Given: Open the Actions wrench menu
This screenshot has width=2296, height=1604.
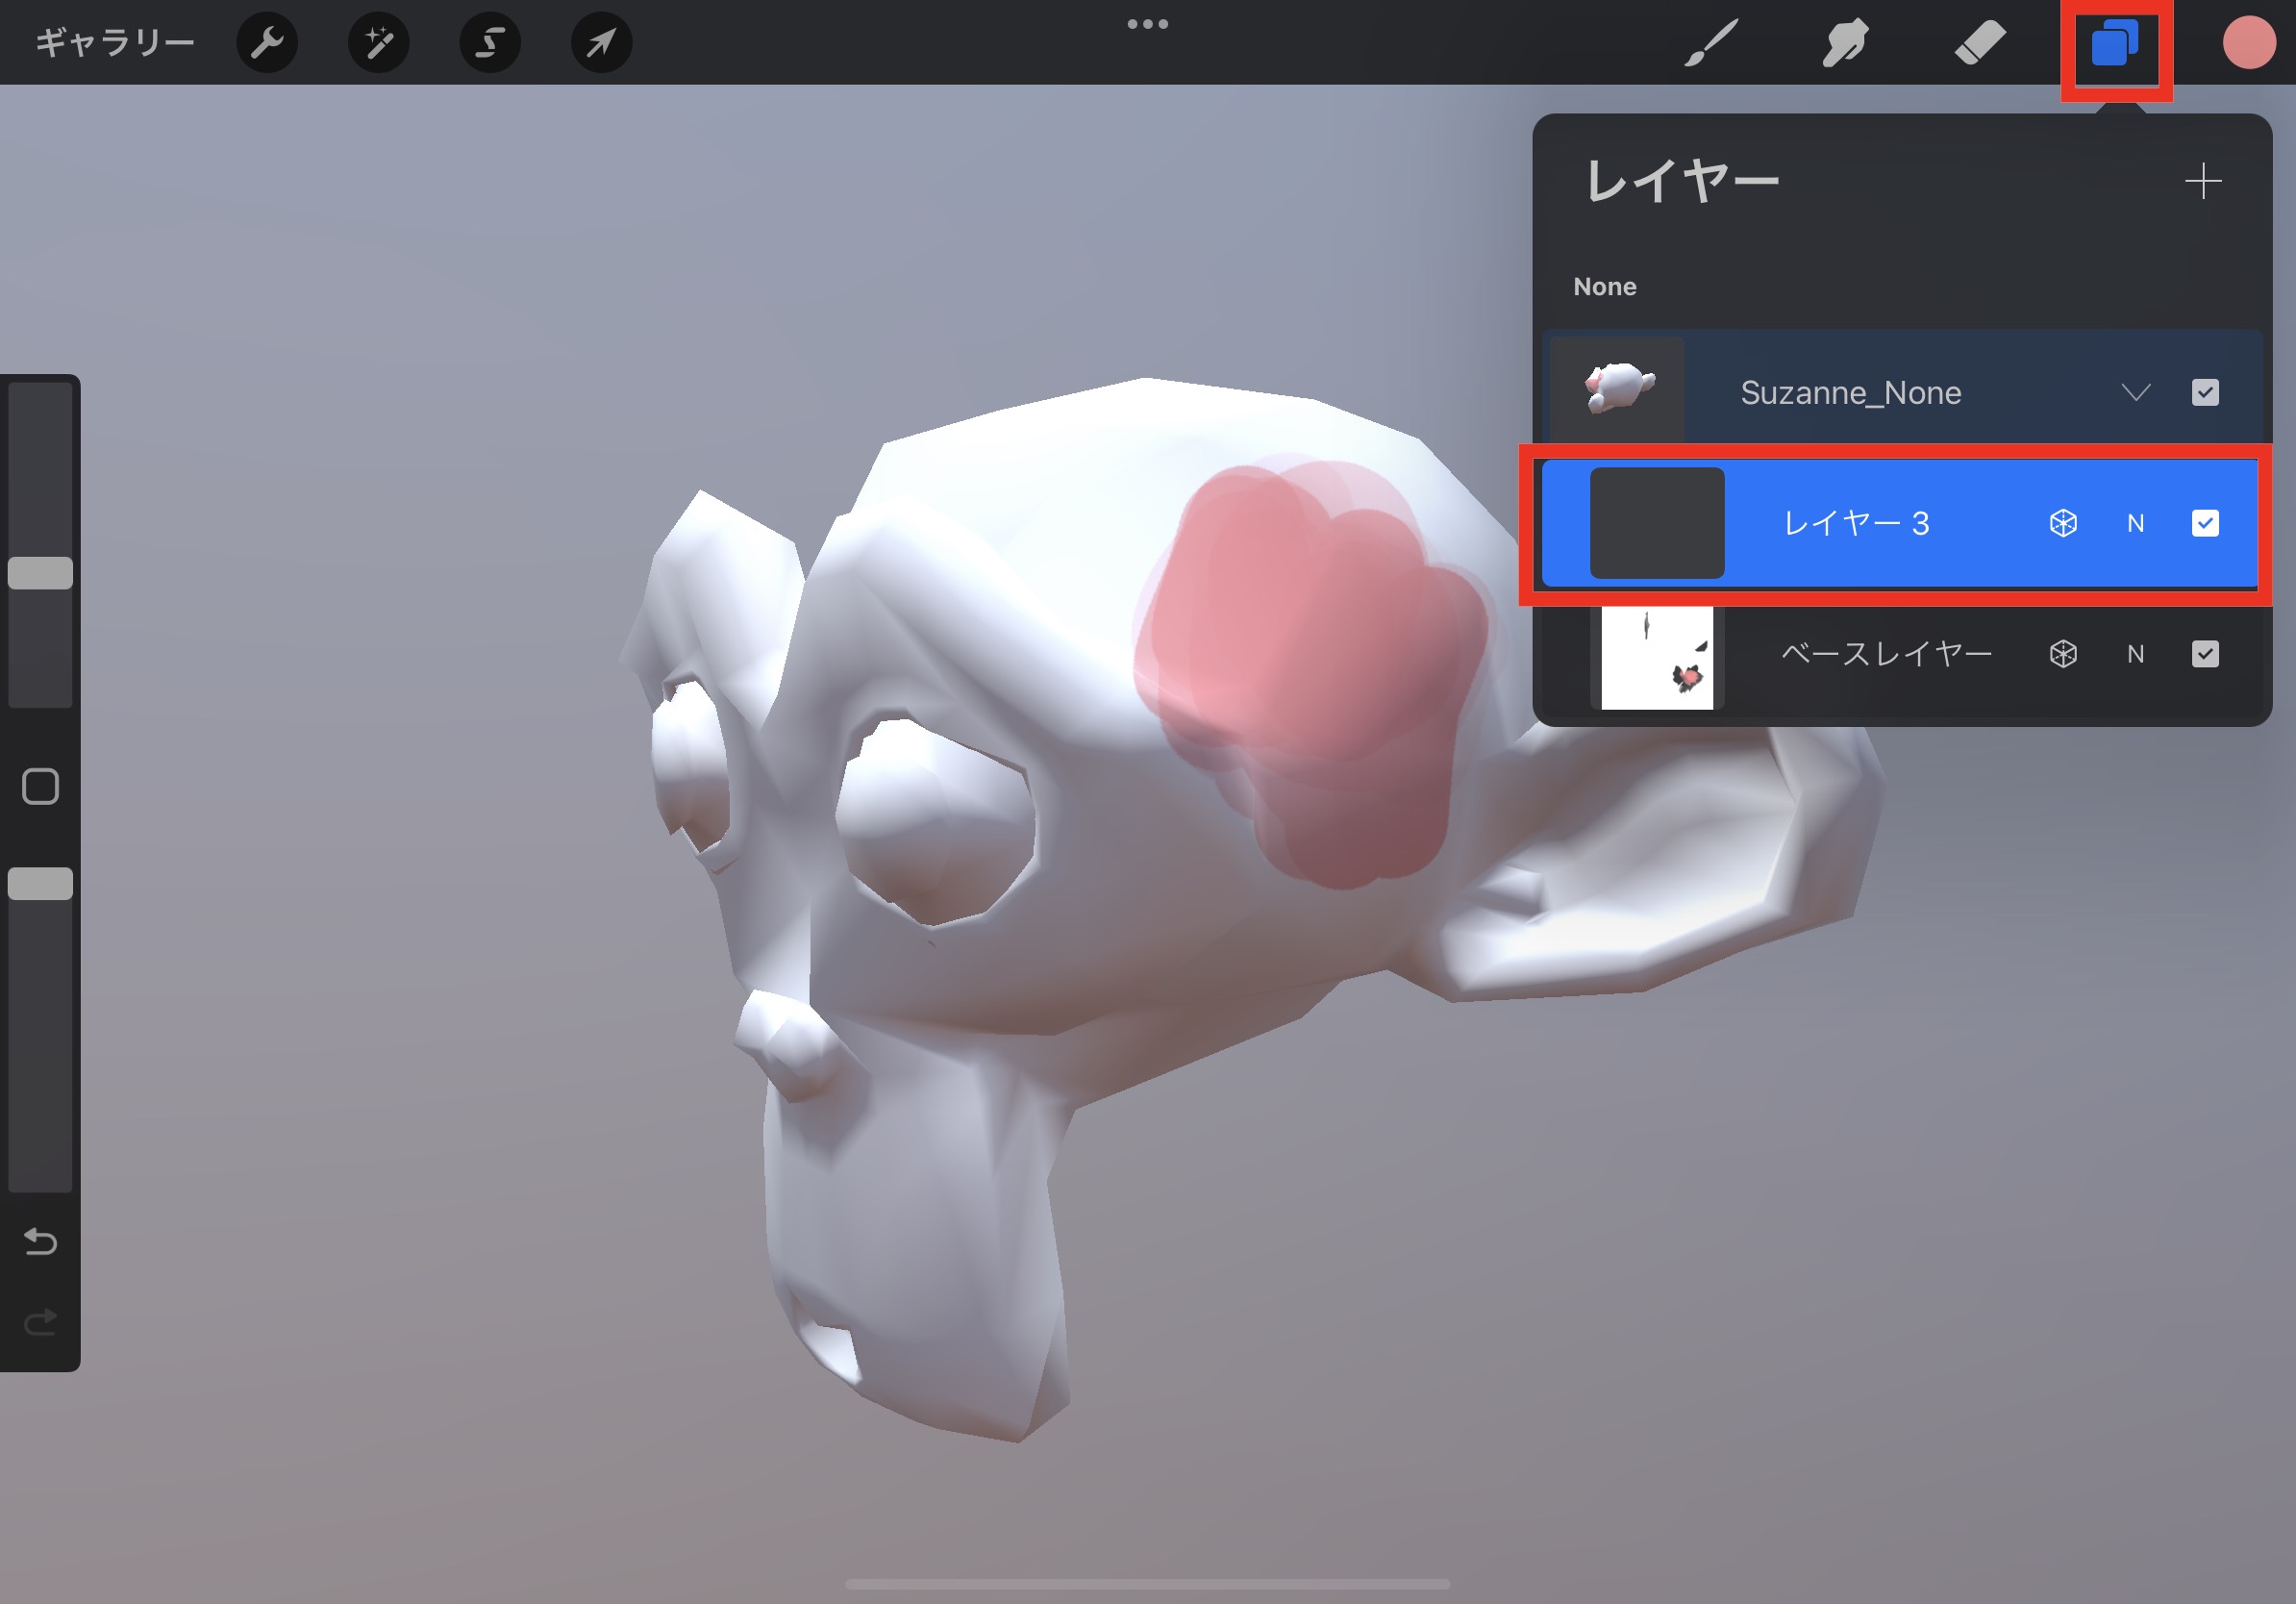Looking at the screenshot, I should (x=267, y=43).
